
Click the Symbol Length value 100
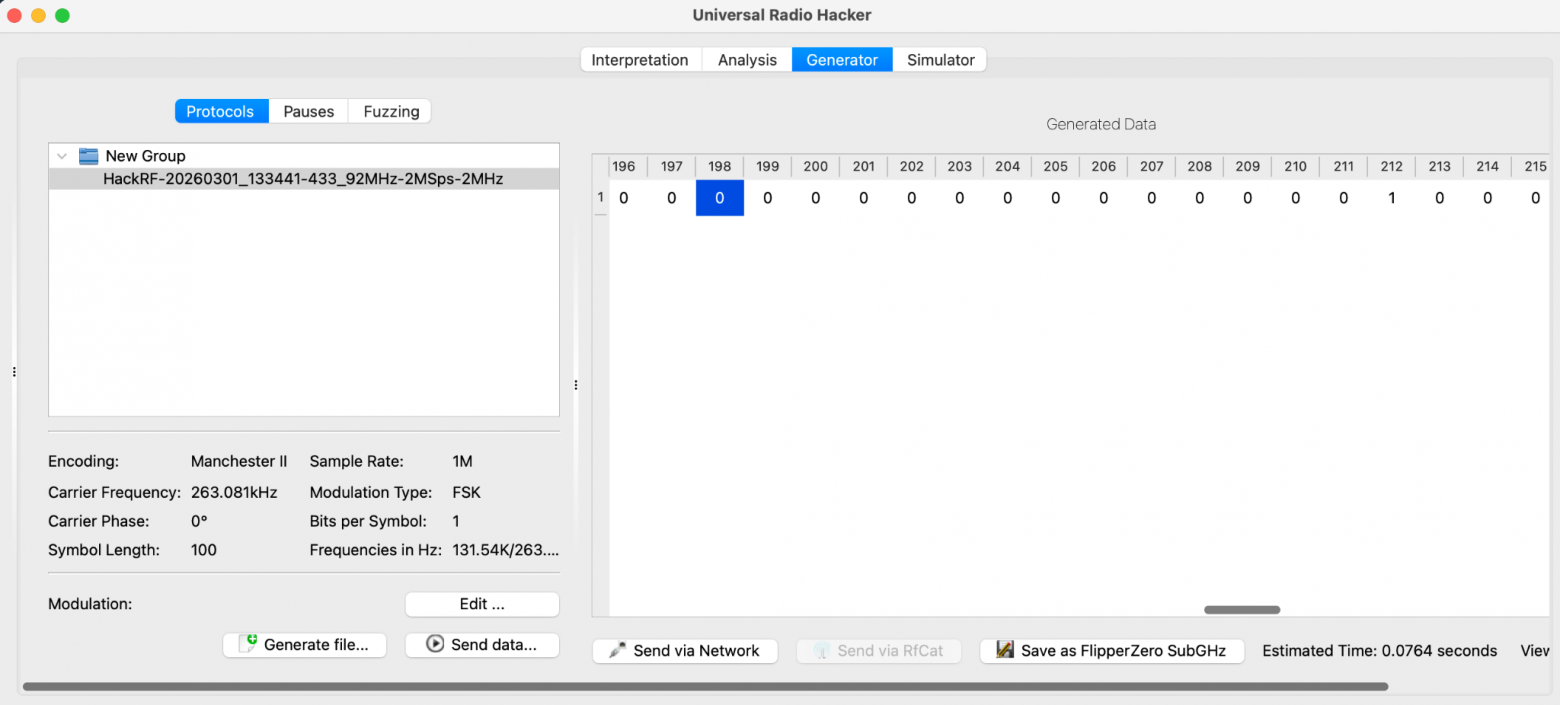[204, 550]
